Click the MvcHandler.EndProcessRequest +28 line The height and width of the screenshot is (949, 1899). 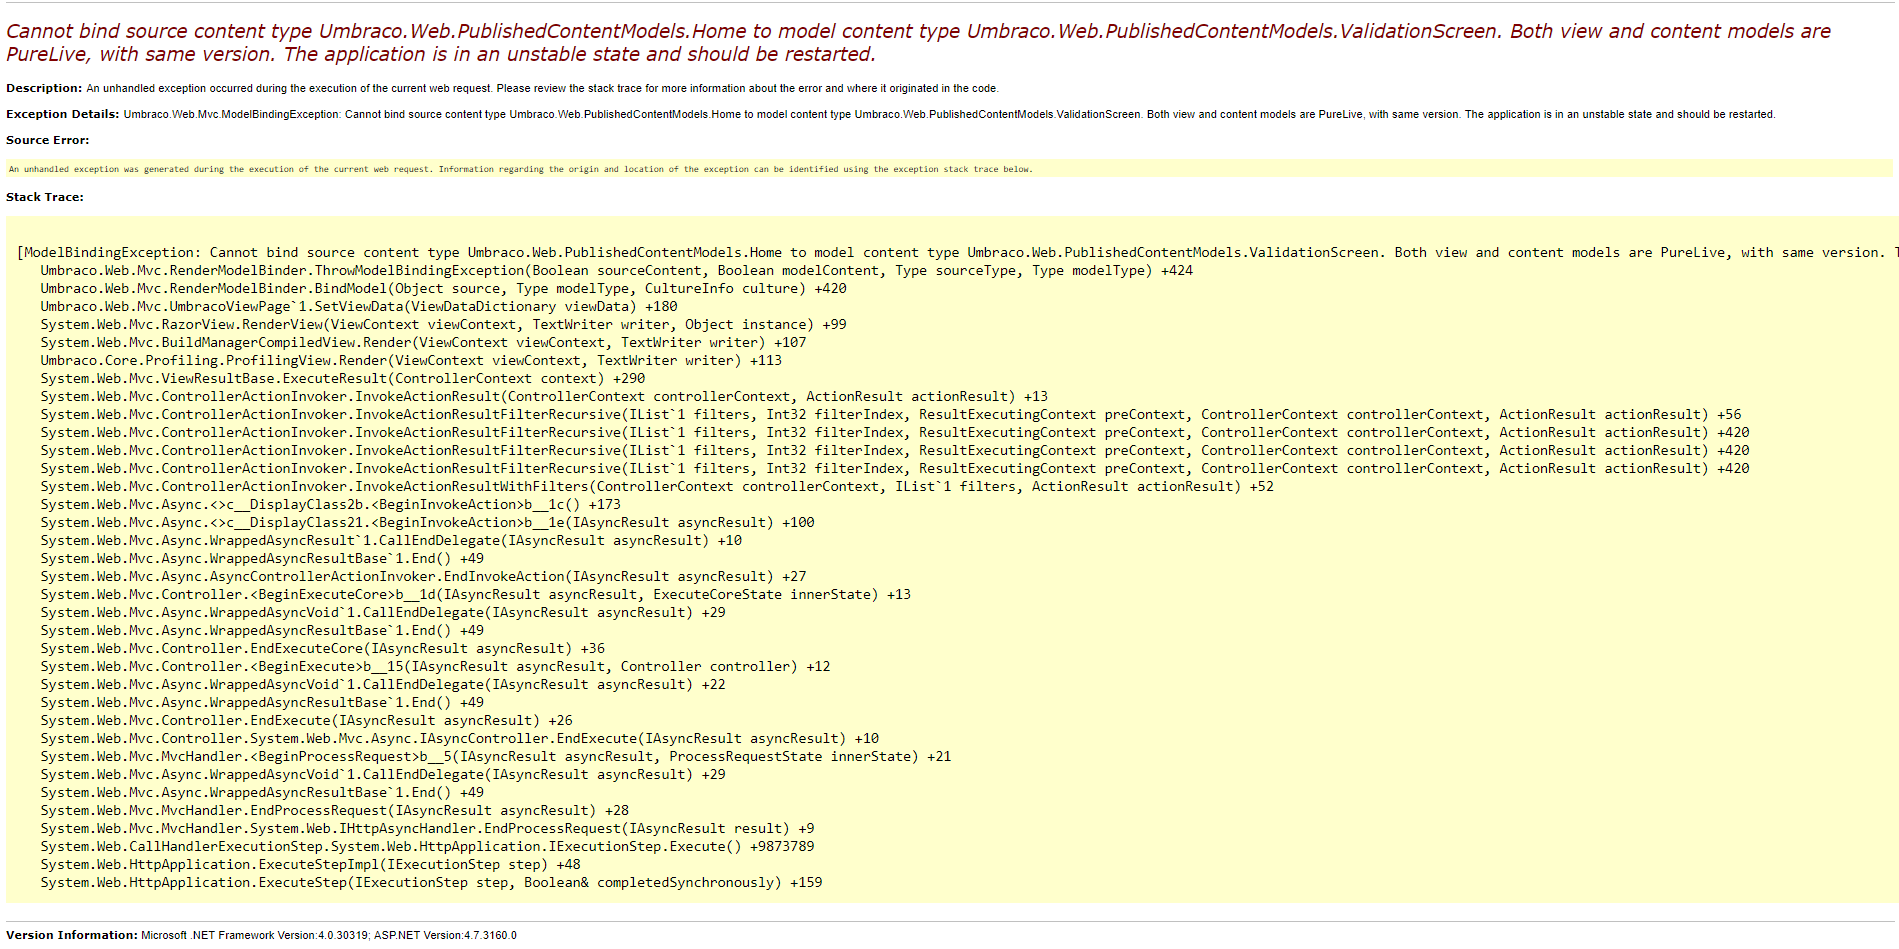(x=334, y=811)
